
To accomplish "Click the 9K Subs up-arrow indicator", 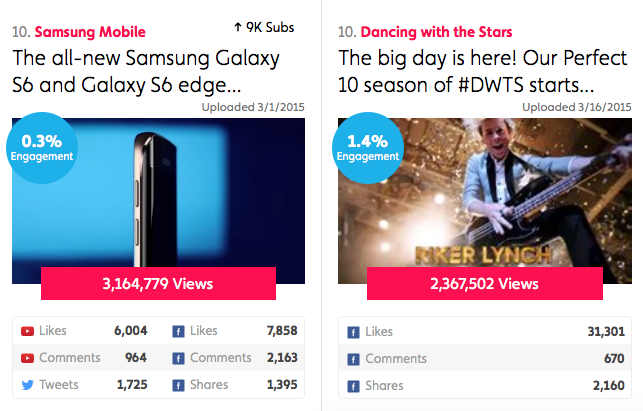I will coord(238,27).
